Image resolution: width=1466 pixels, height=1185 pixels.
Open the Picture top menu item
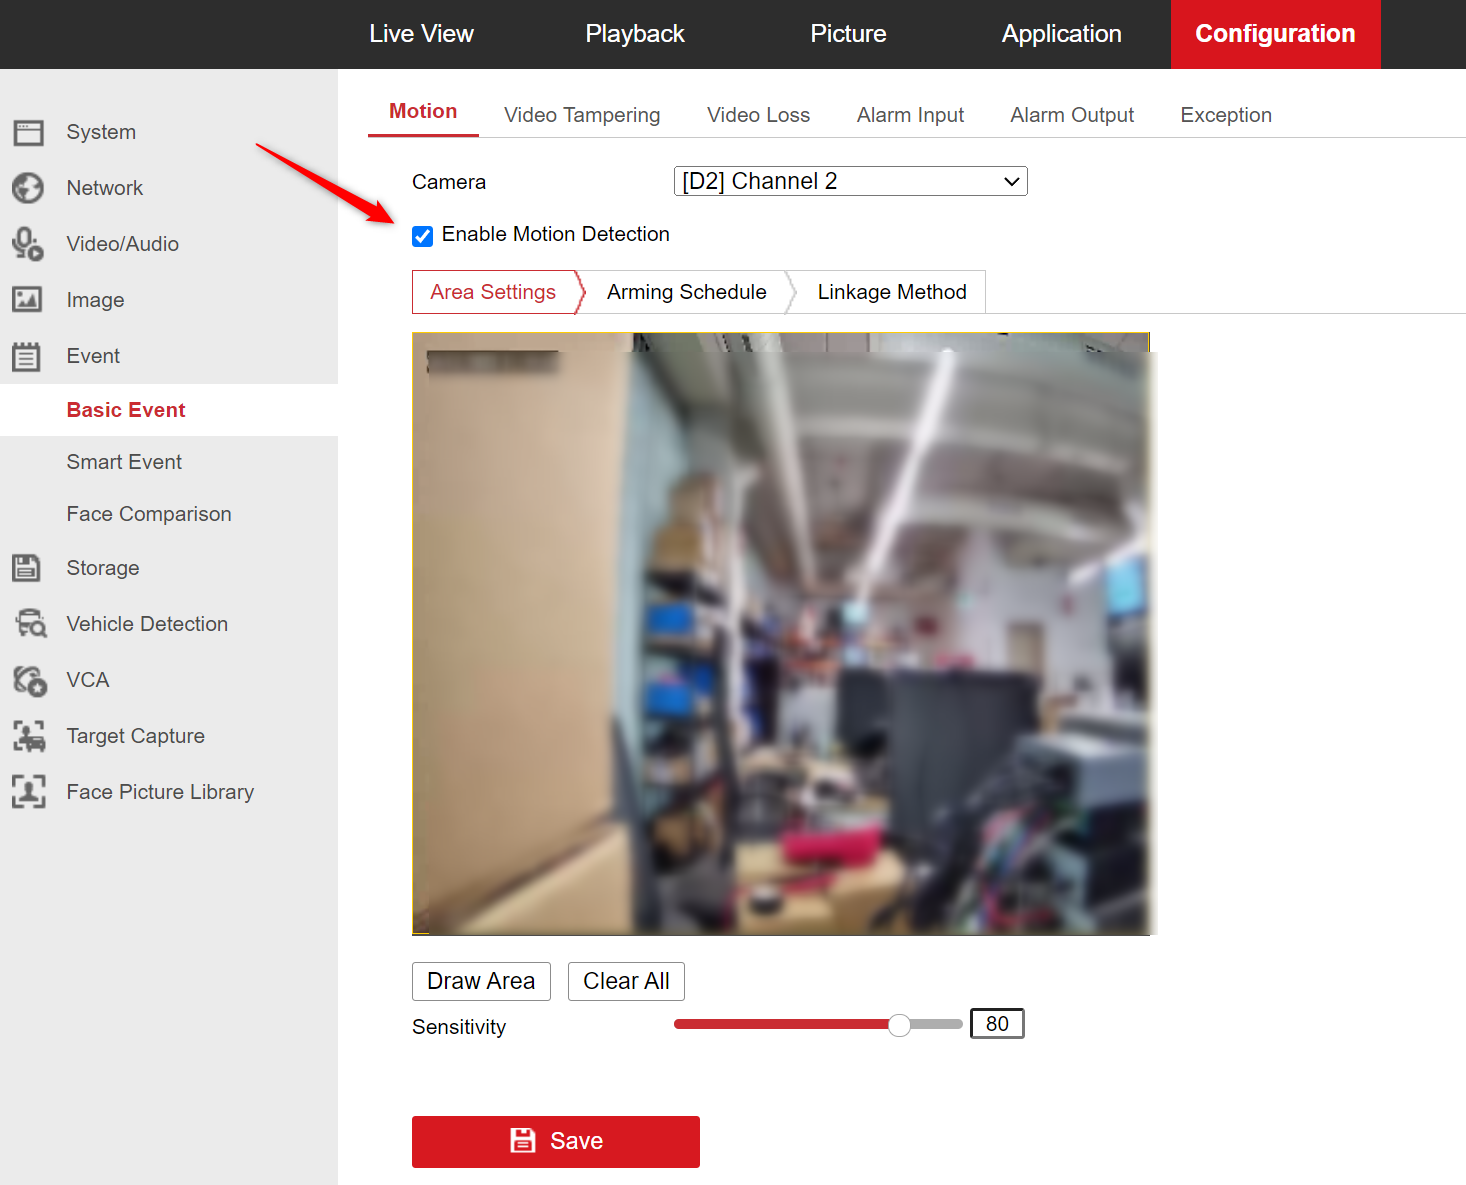pos(848,34)
